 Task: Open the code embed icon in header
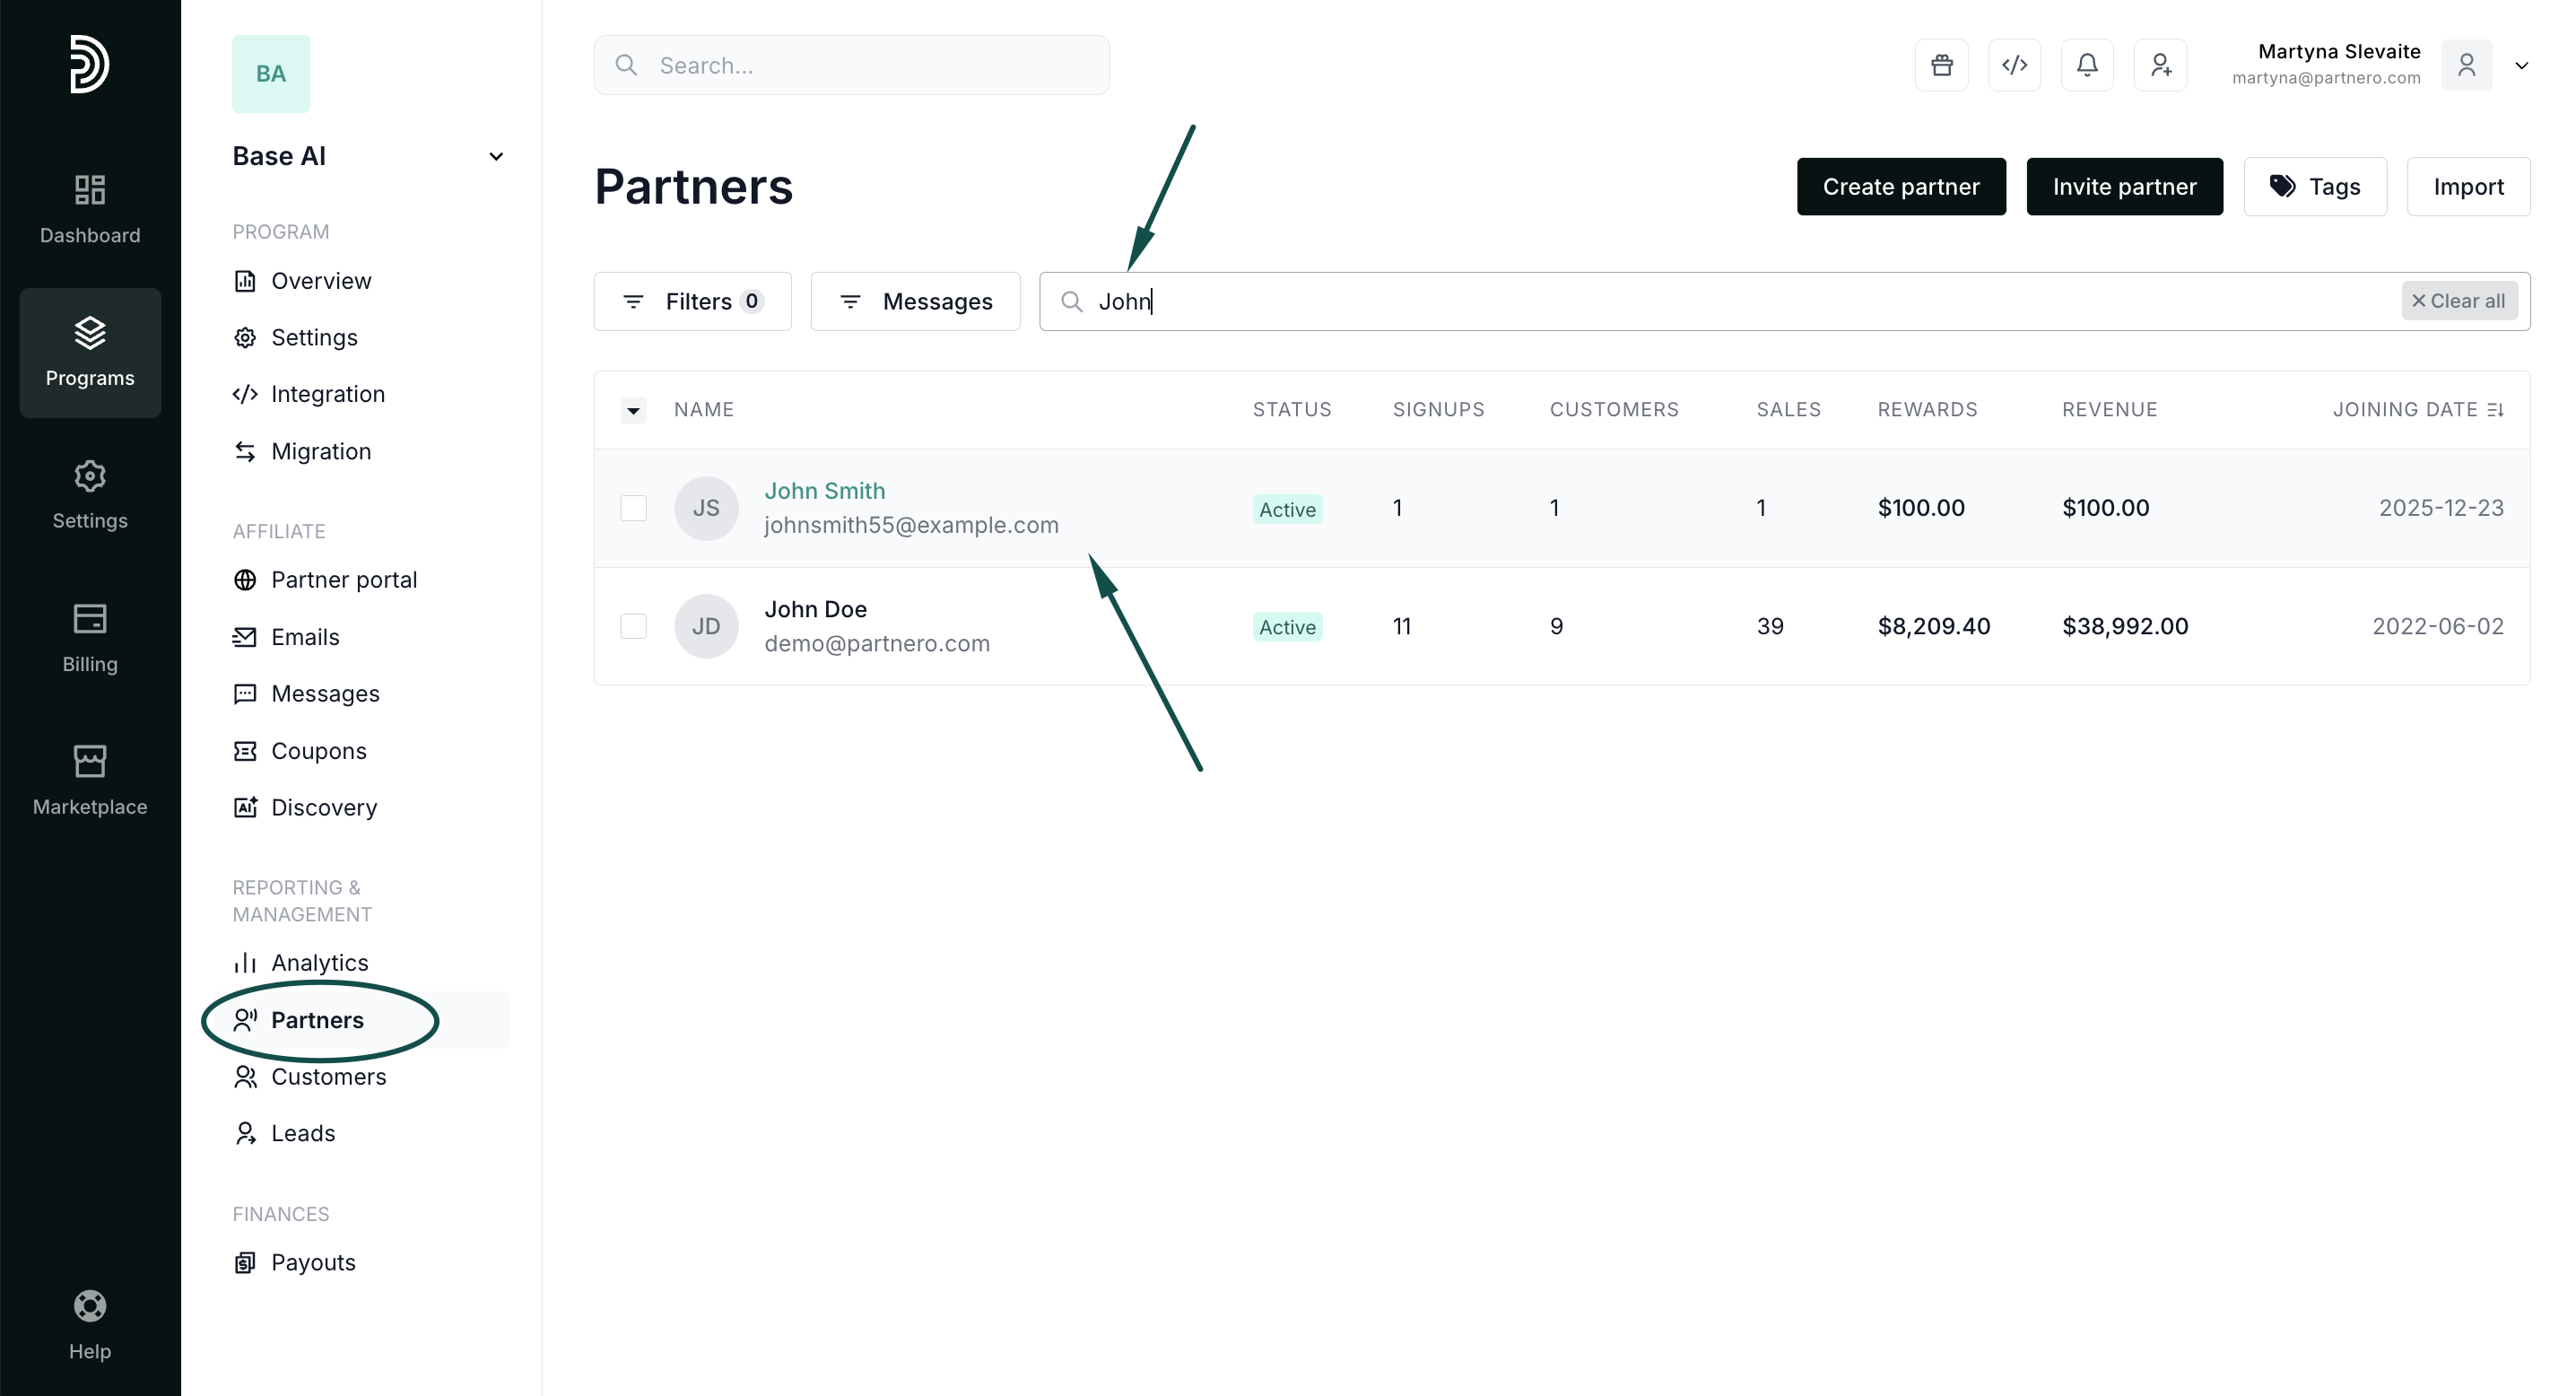click(x=2014, y=65)
